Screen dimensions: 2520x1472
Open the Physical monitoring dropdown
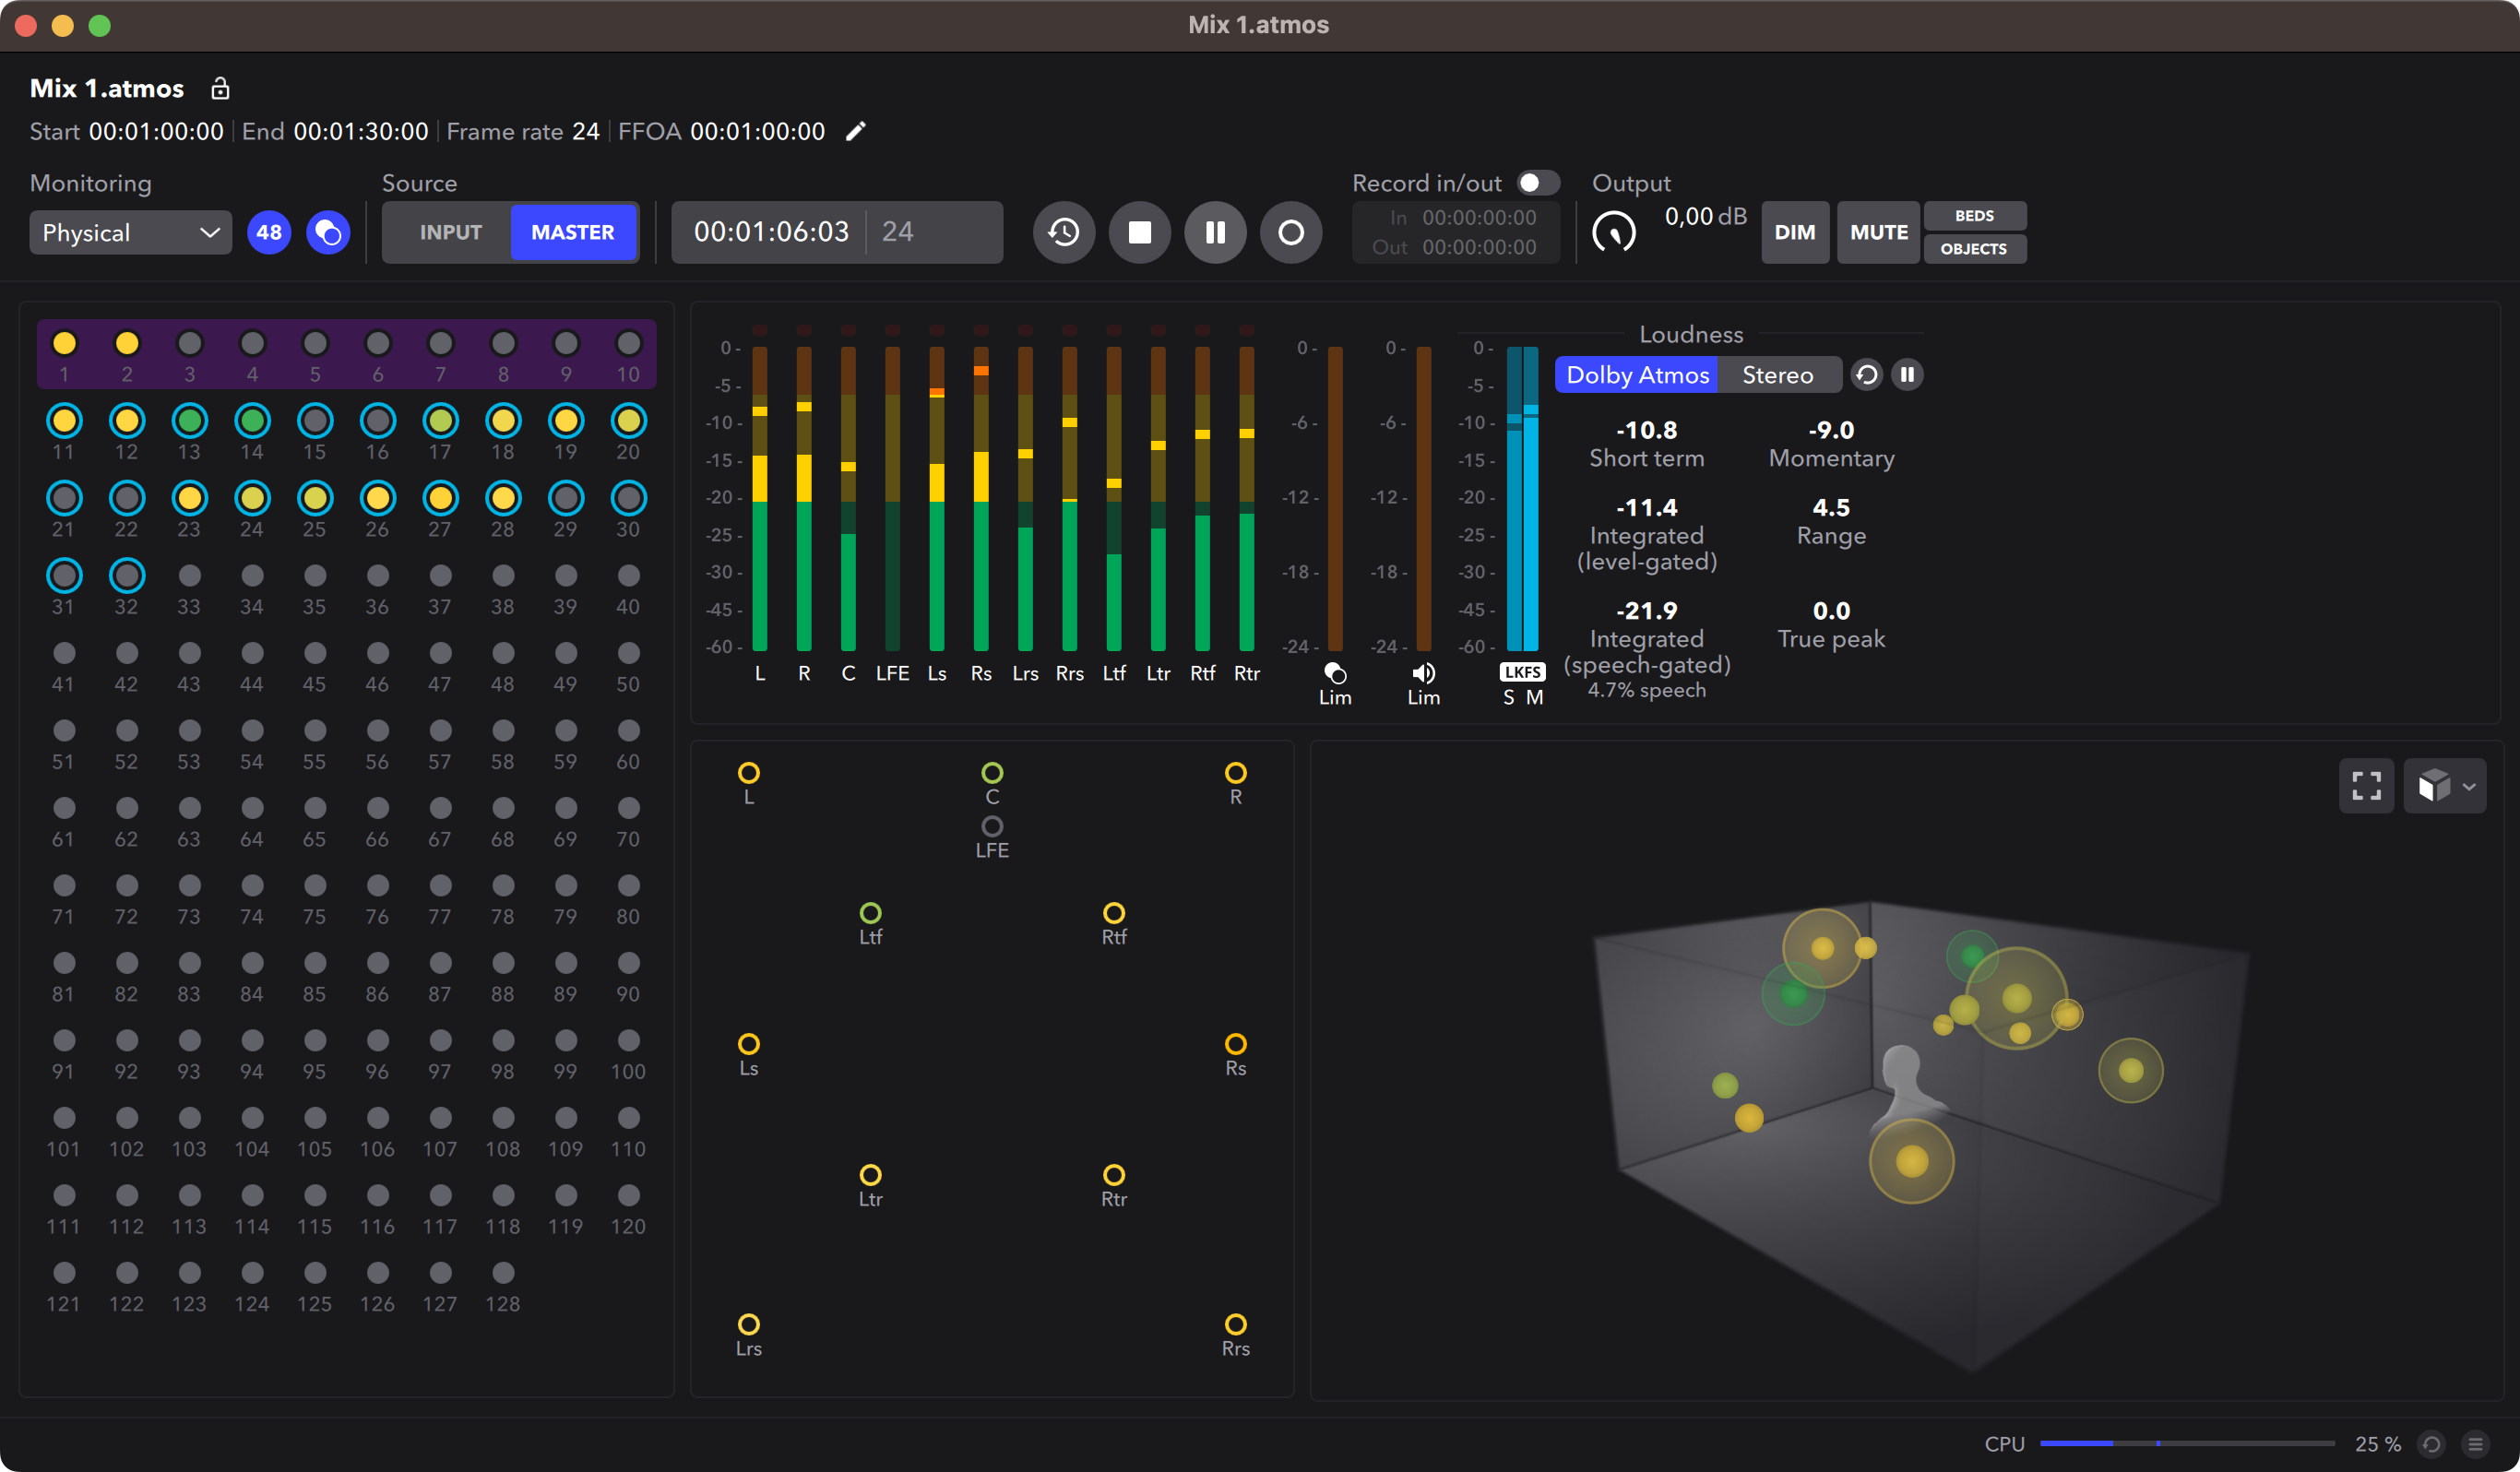pyautogui.click(x=130, y=232)
